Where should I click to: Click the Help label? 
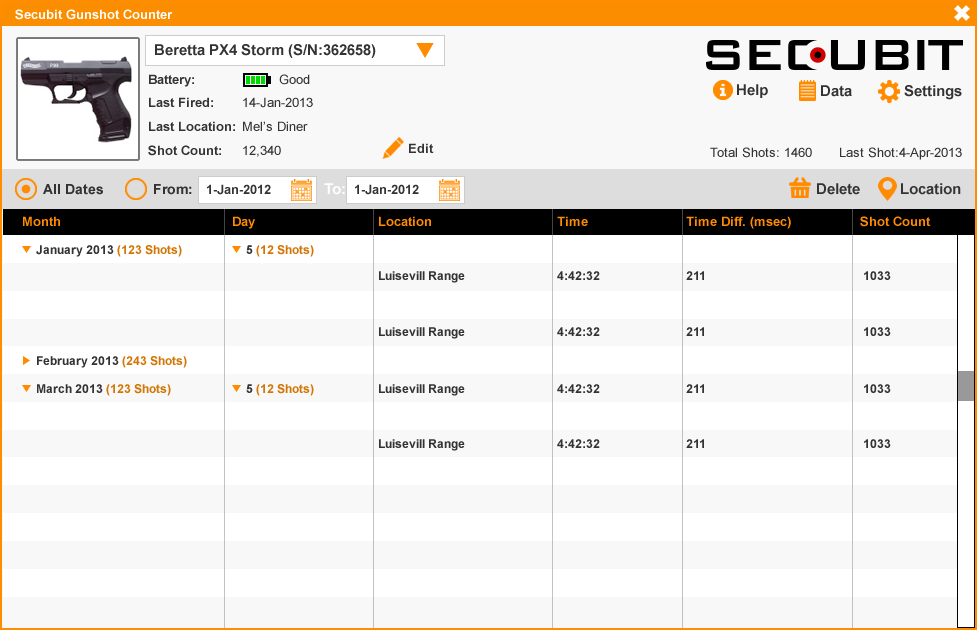(751, 90)
